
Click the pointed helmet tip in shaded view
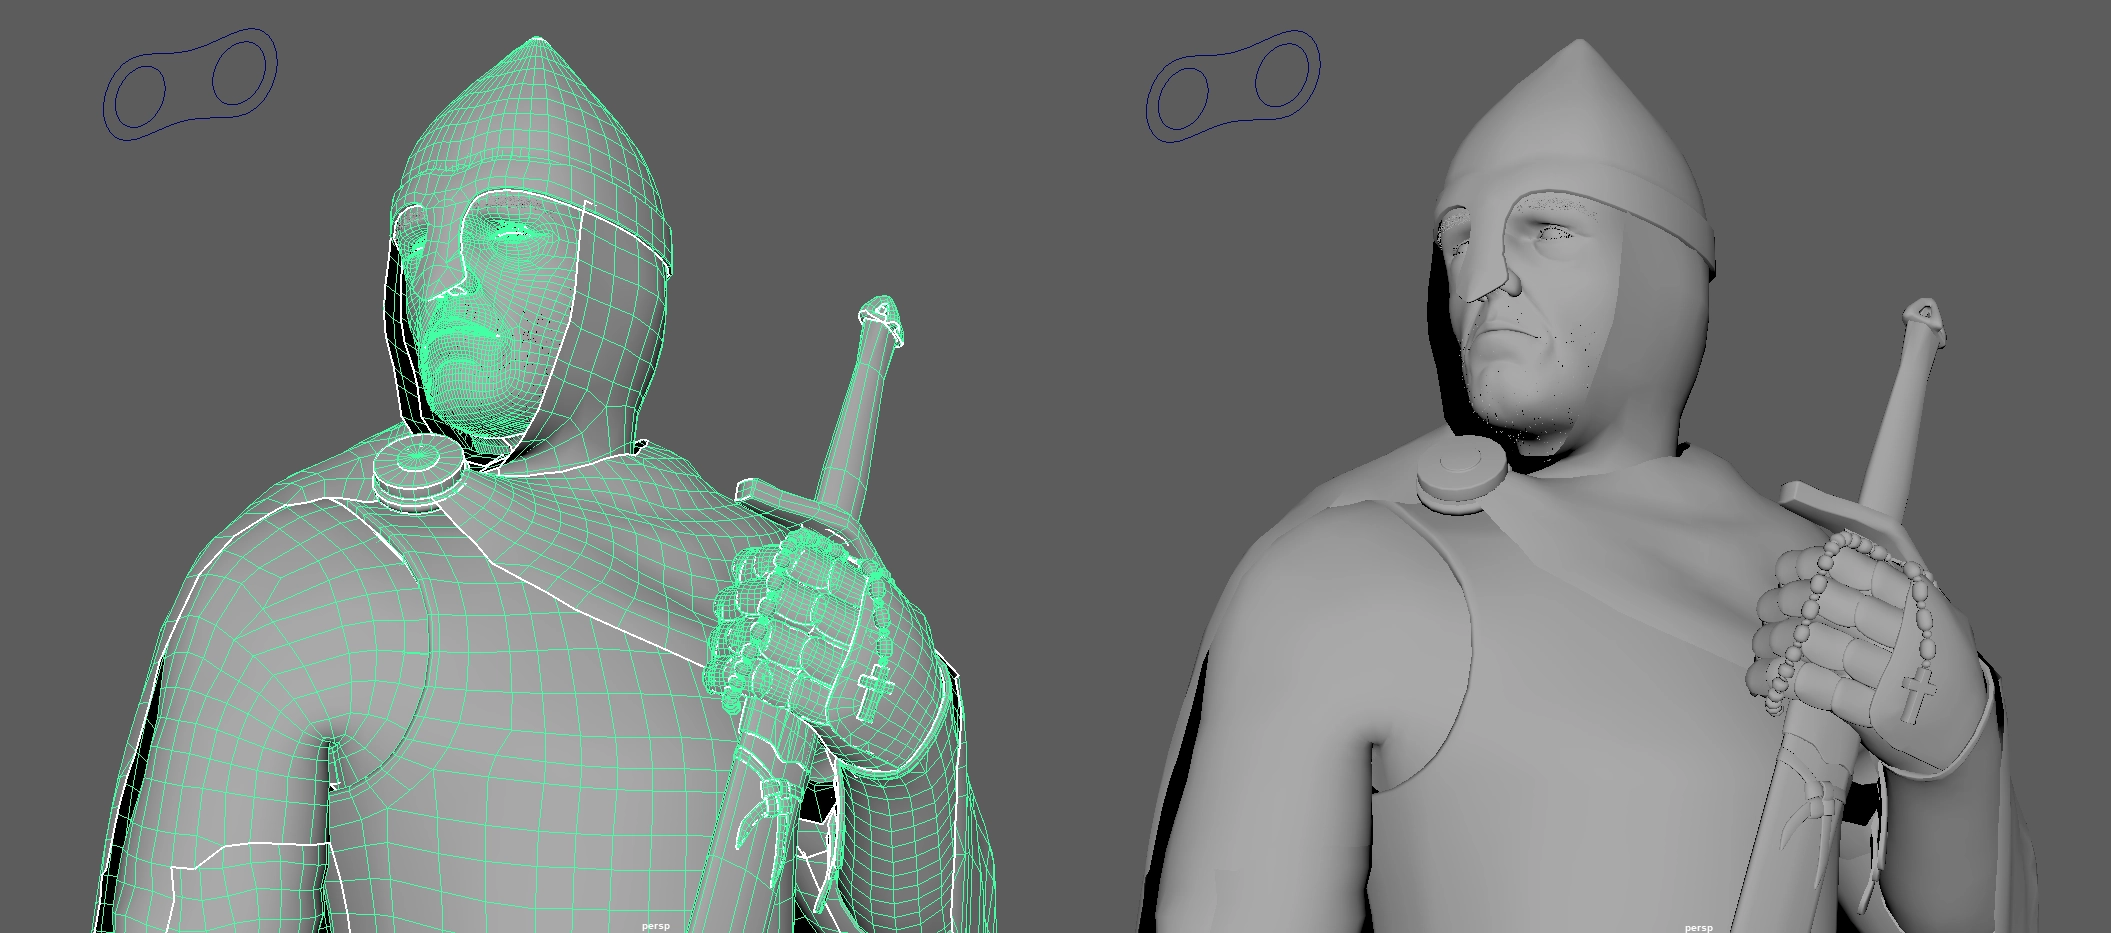click(x=1581, y=50)
